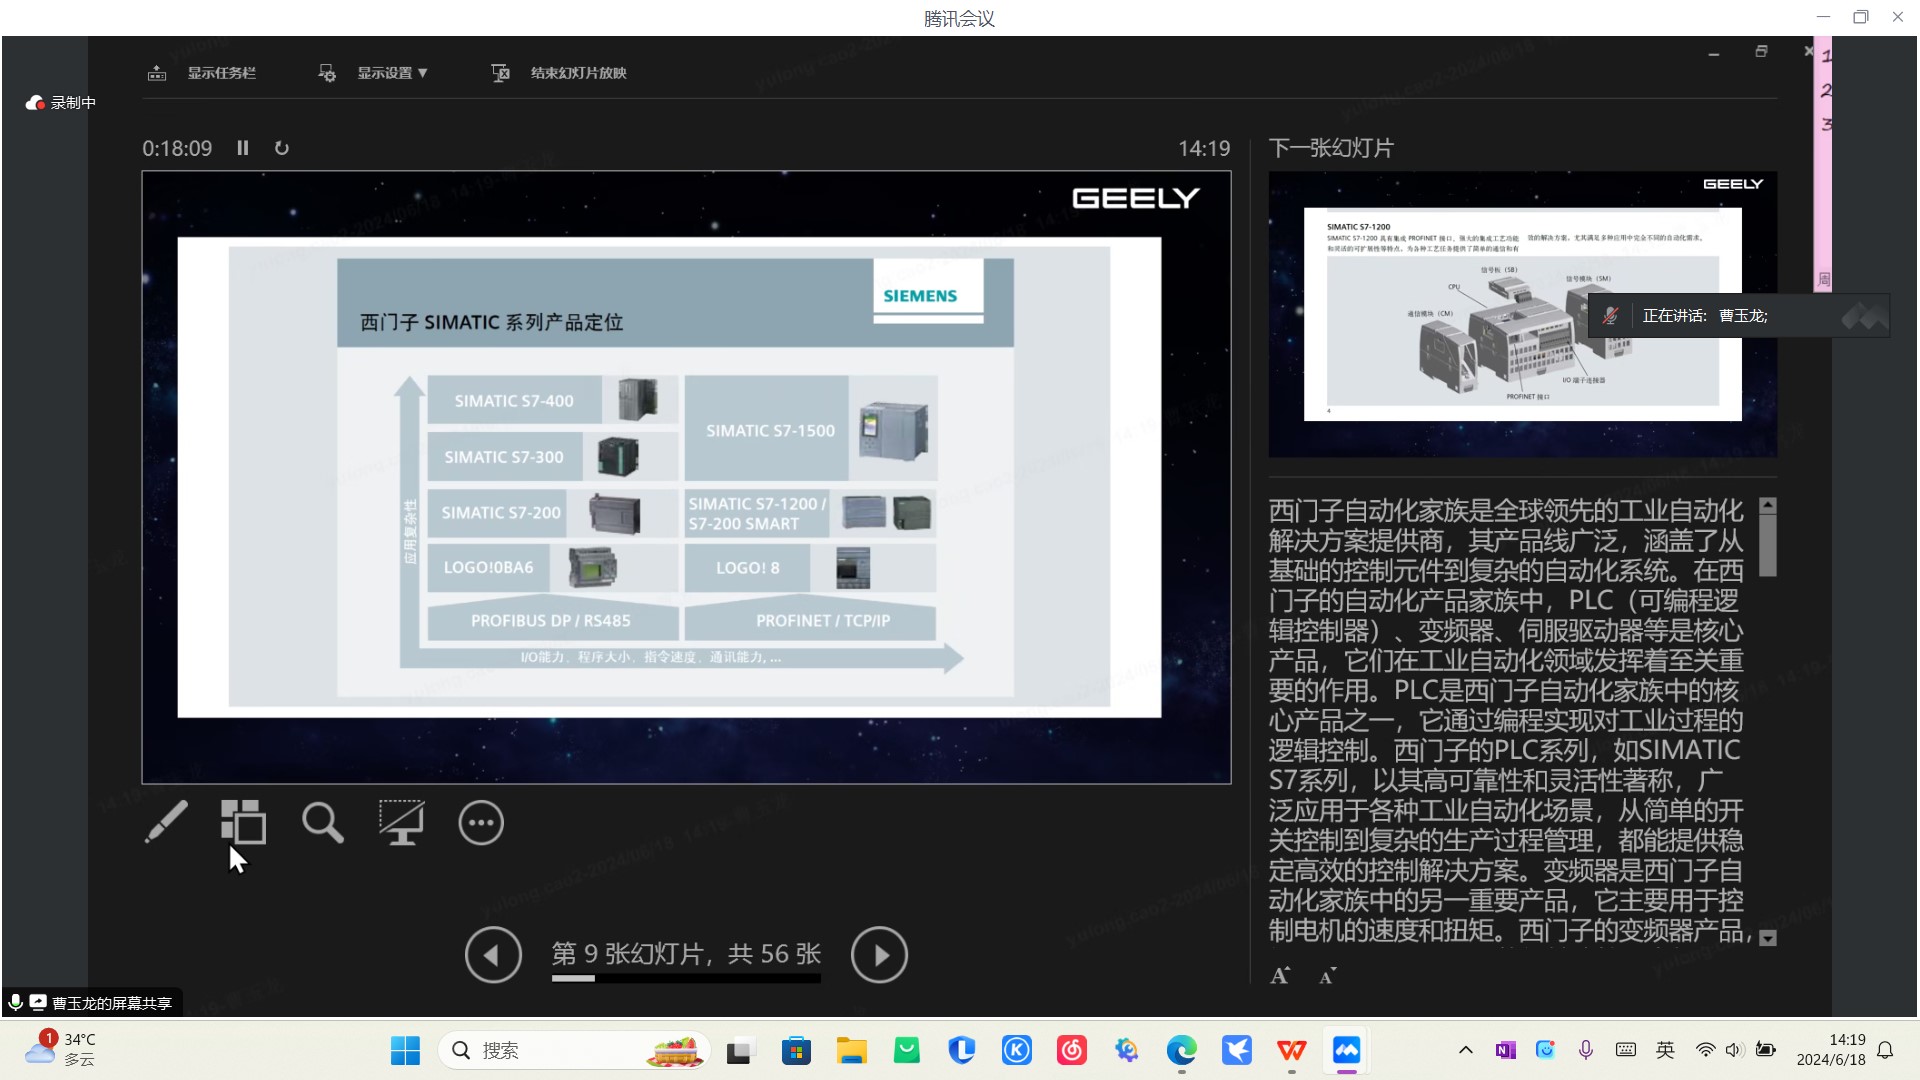The image size is (1920, 1080).
Task: Click the next slide preview thumbnail
Action: point(1522,314)
